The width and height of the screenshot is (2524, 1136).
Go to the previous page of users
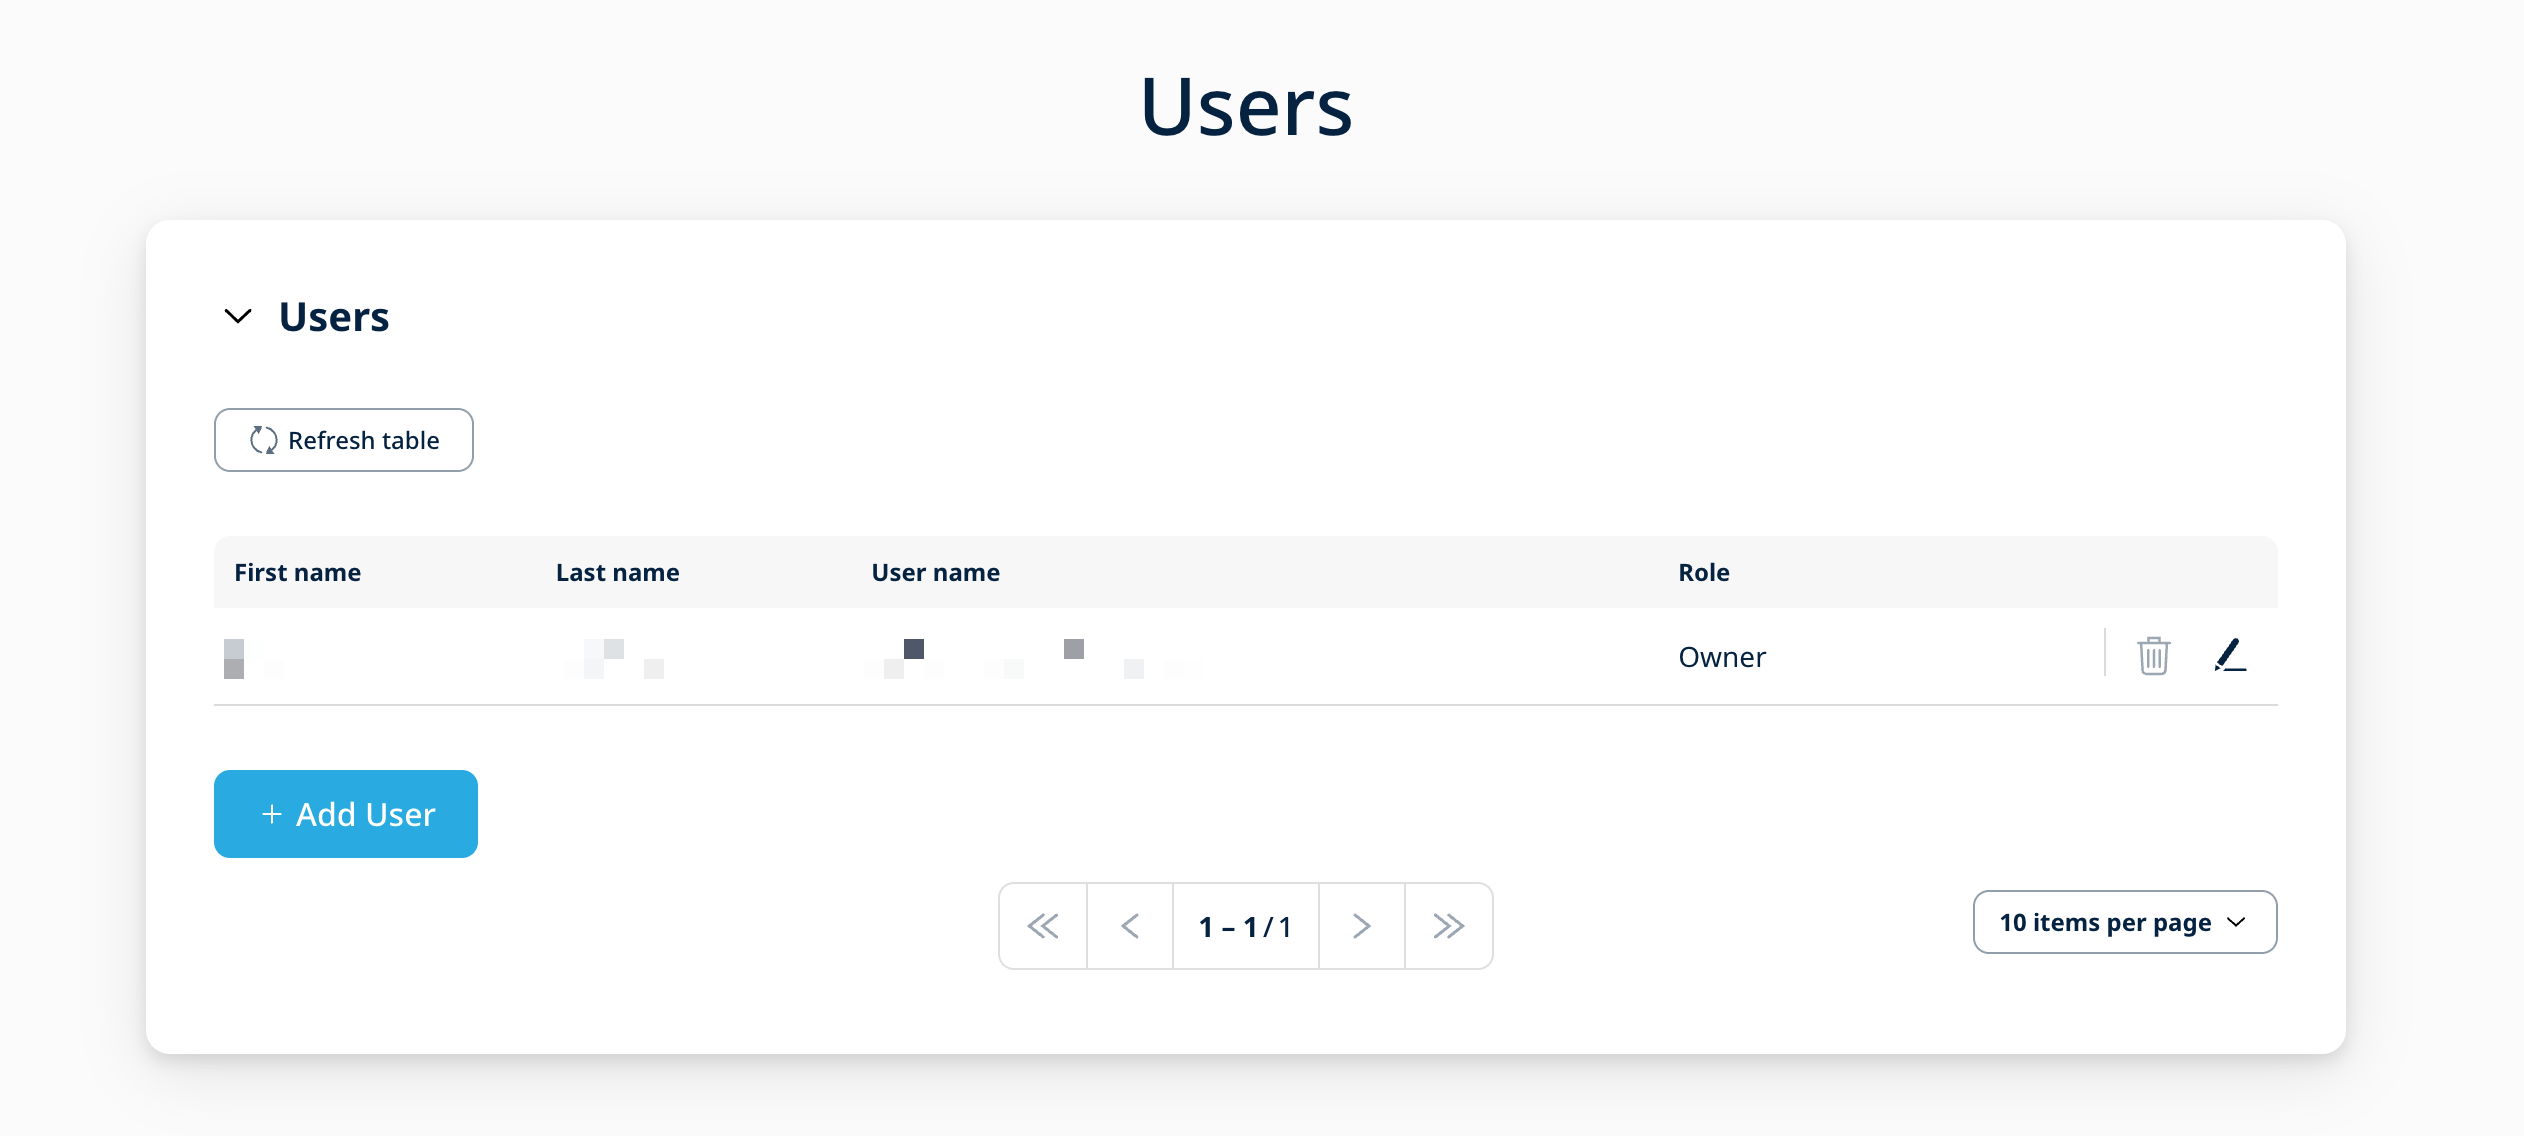pyautogui.click(x=1130, y=926)
